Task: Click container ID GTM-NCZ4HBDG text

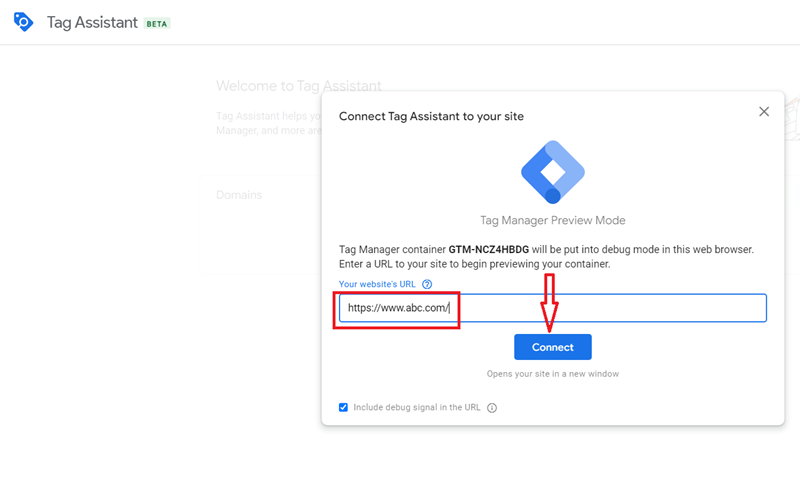Action: [488, 249]
